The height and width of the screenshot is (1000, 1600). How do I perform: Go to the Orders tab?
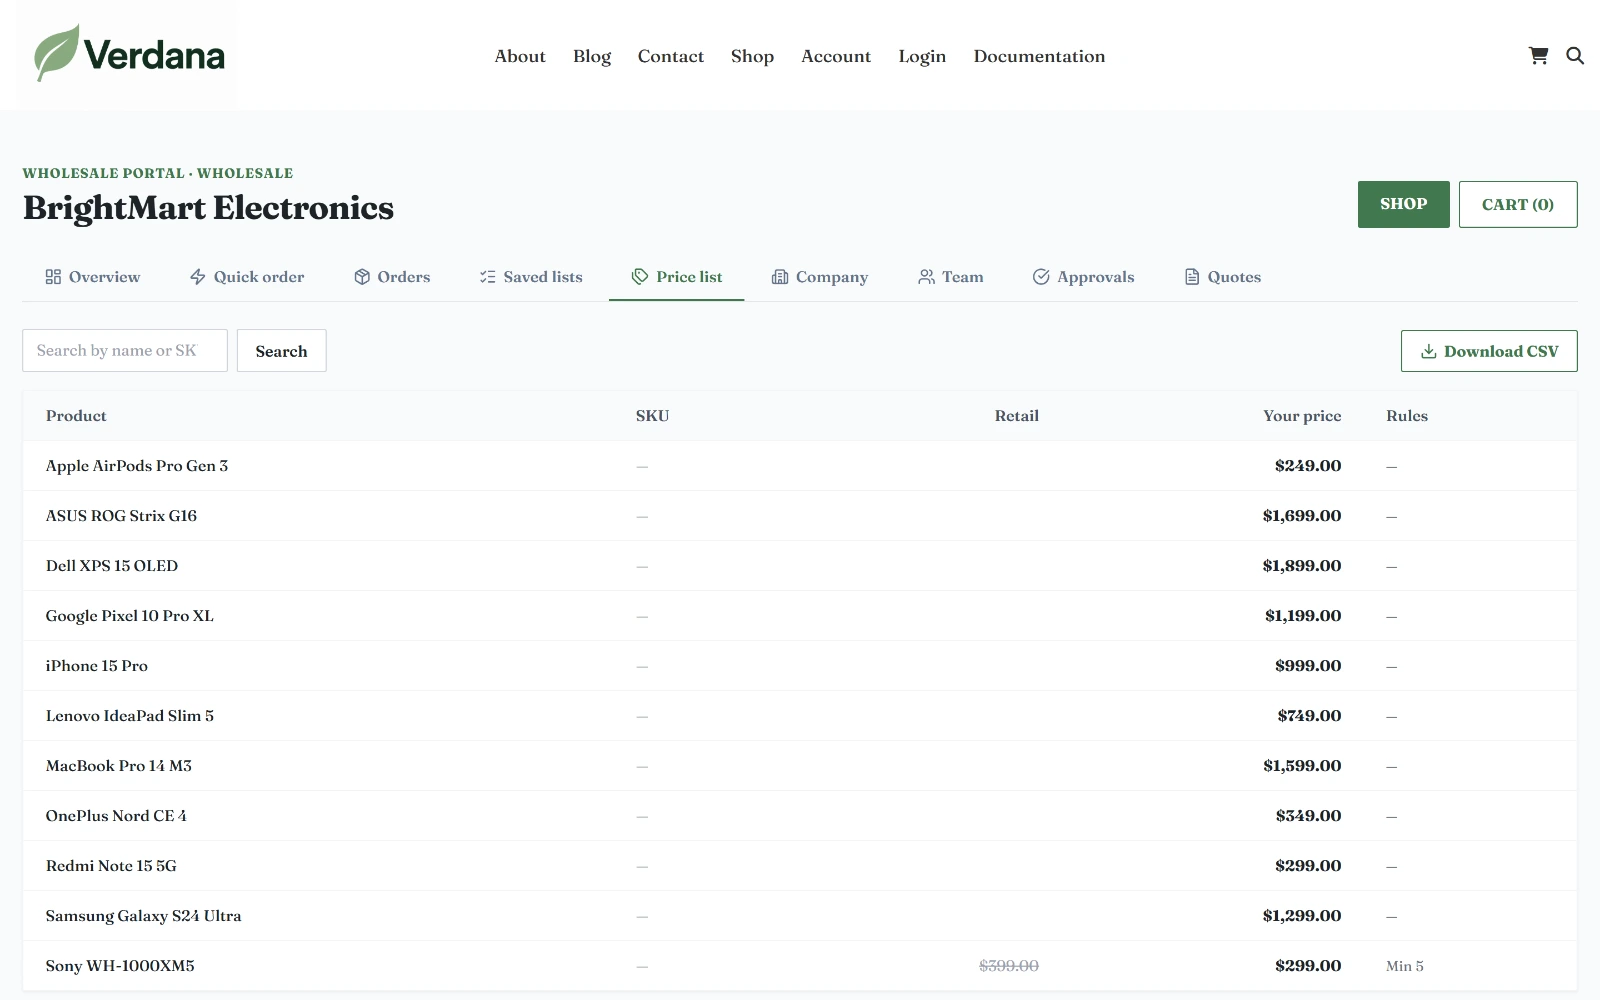coord(392,277)
